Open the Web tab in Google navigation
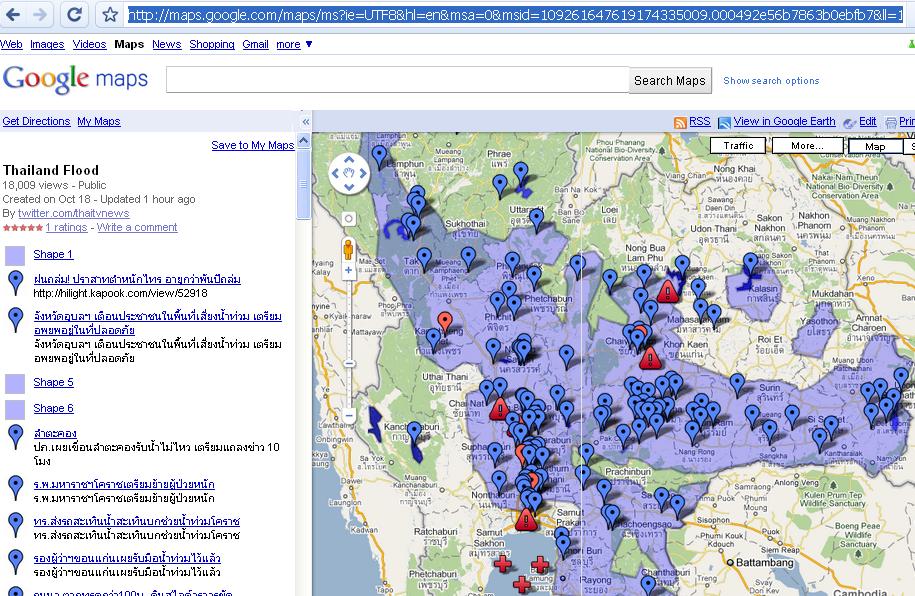 coord(11,44)
